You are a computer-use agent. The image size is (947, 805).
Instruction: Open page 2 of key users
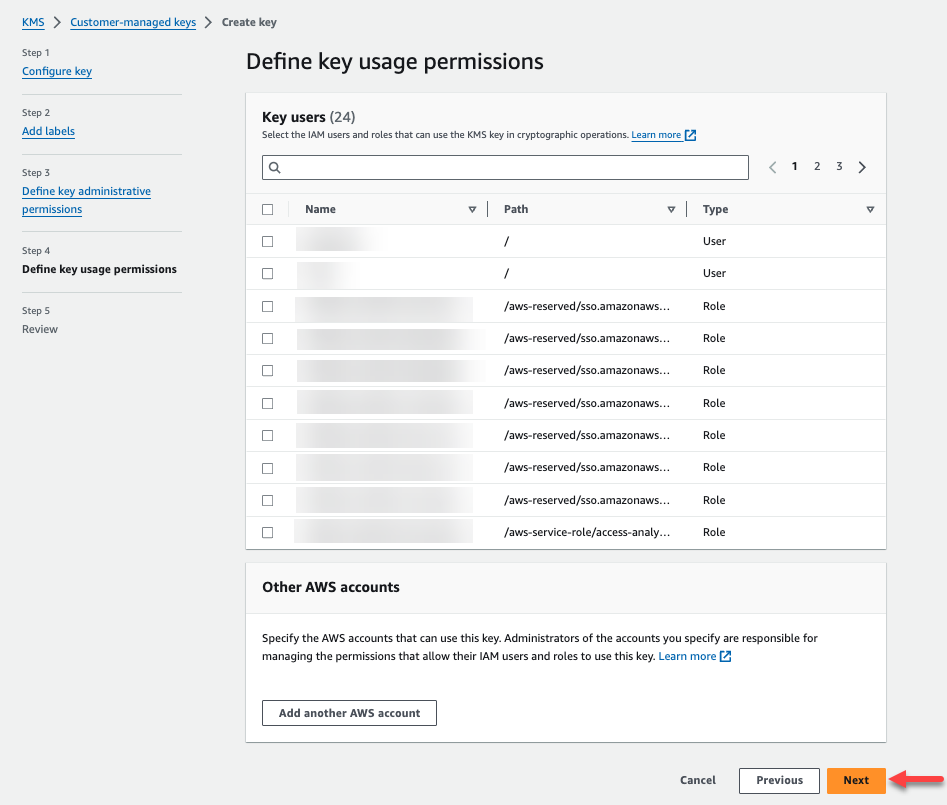click(x=817, y=166)
